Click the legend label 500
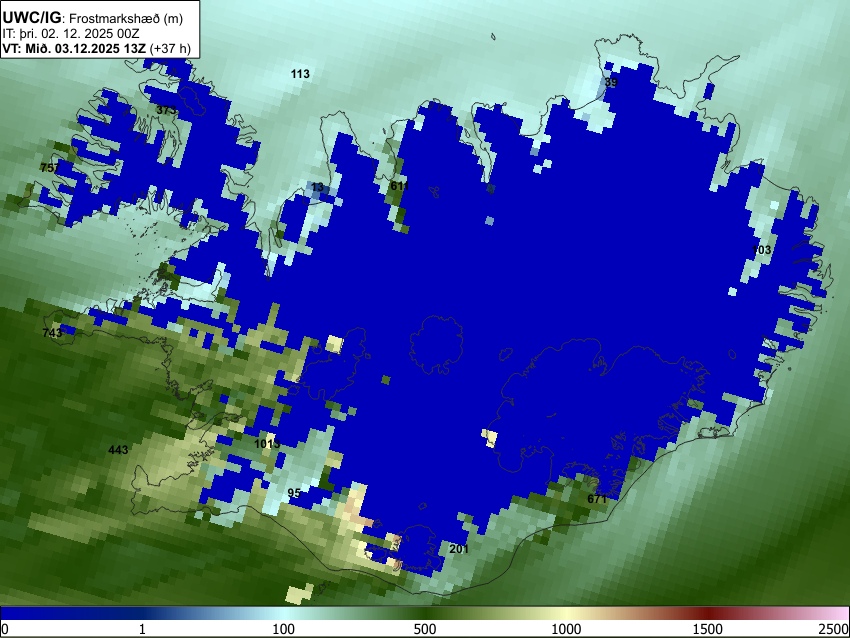The height and width of the screenshot is (638, 850). [x=425, y=629]
